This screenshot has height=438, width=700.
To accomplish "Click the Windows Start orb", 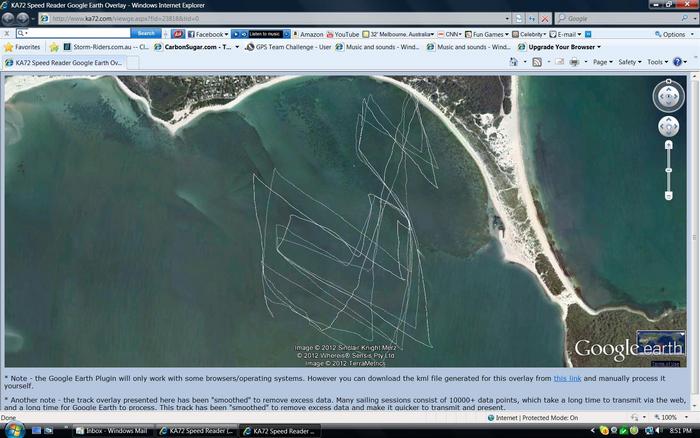I will click(12, 430).
